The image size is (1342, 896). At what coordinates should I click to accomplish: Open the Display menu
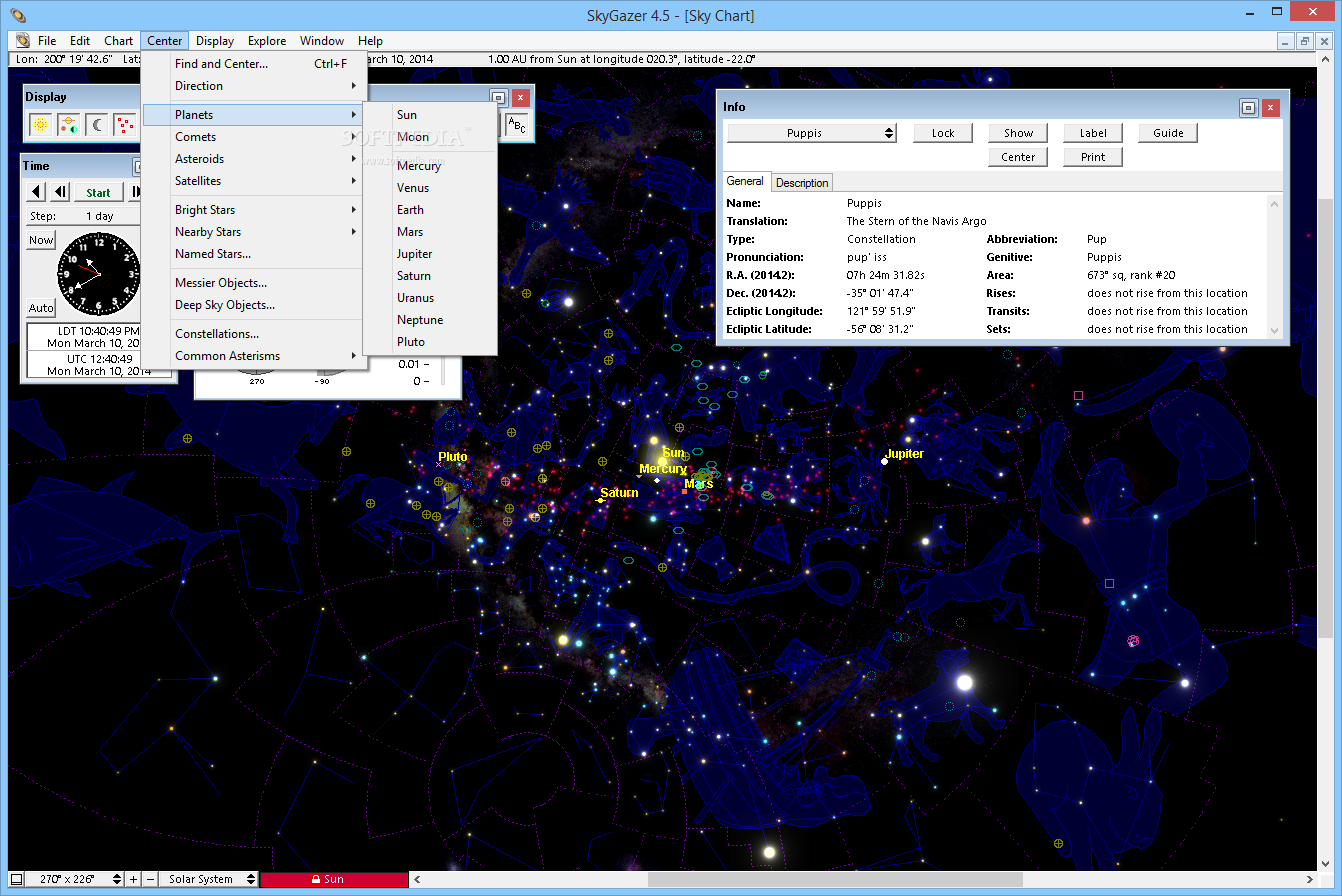[x=215, y=41]
